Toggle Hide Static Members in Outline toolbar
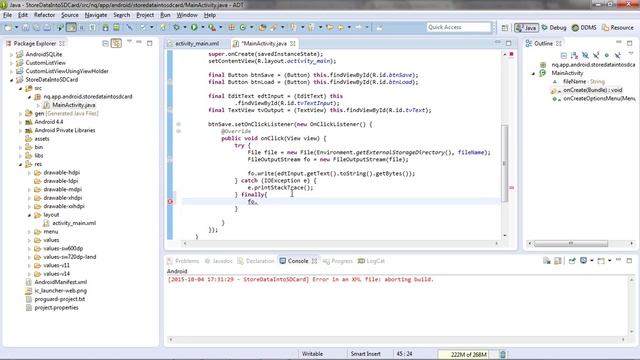Image resolution: width=640 pixels, height=360 pixels. click(596, 55)
